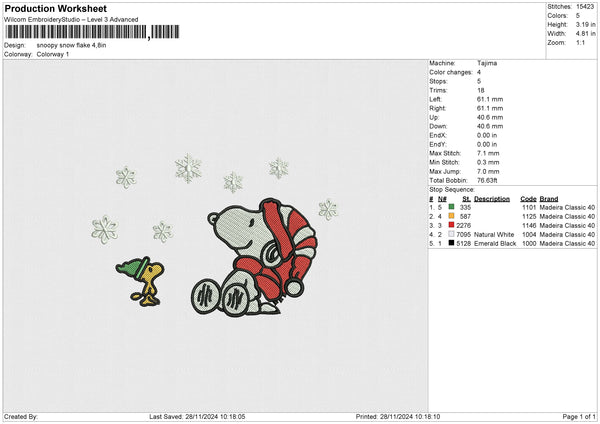Click 'Page 1 of 1' in the footer
Screen dimensions: 600x424
tap(579, 417)
